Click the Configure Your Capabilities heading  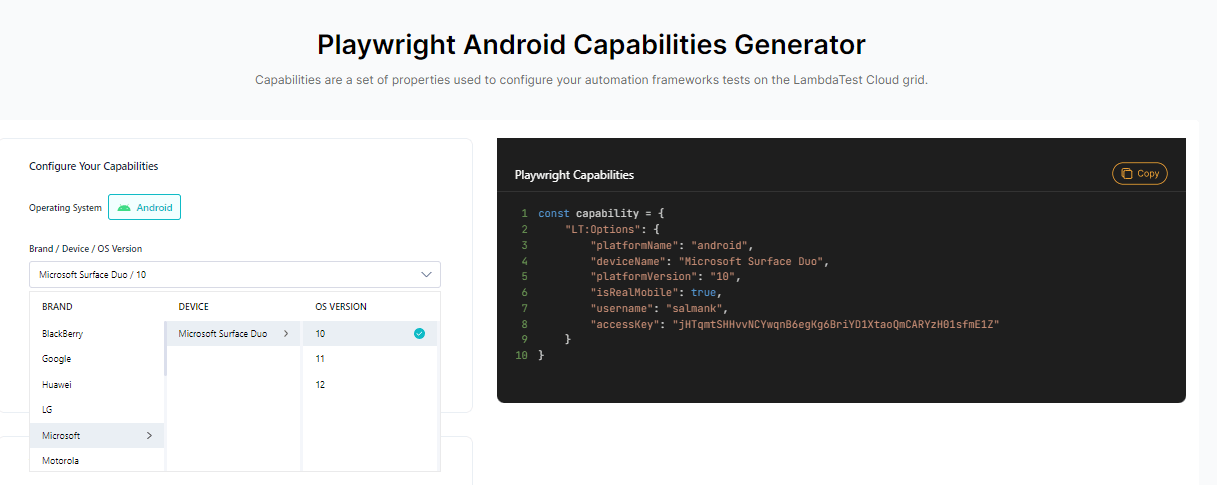point(93,166)
